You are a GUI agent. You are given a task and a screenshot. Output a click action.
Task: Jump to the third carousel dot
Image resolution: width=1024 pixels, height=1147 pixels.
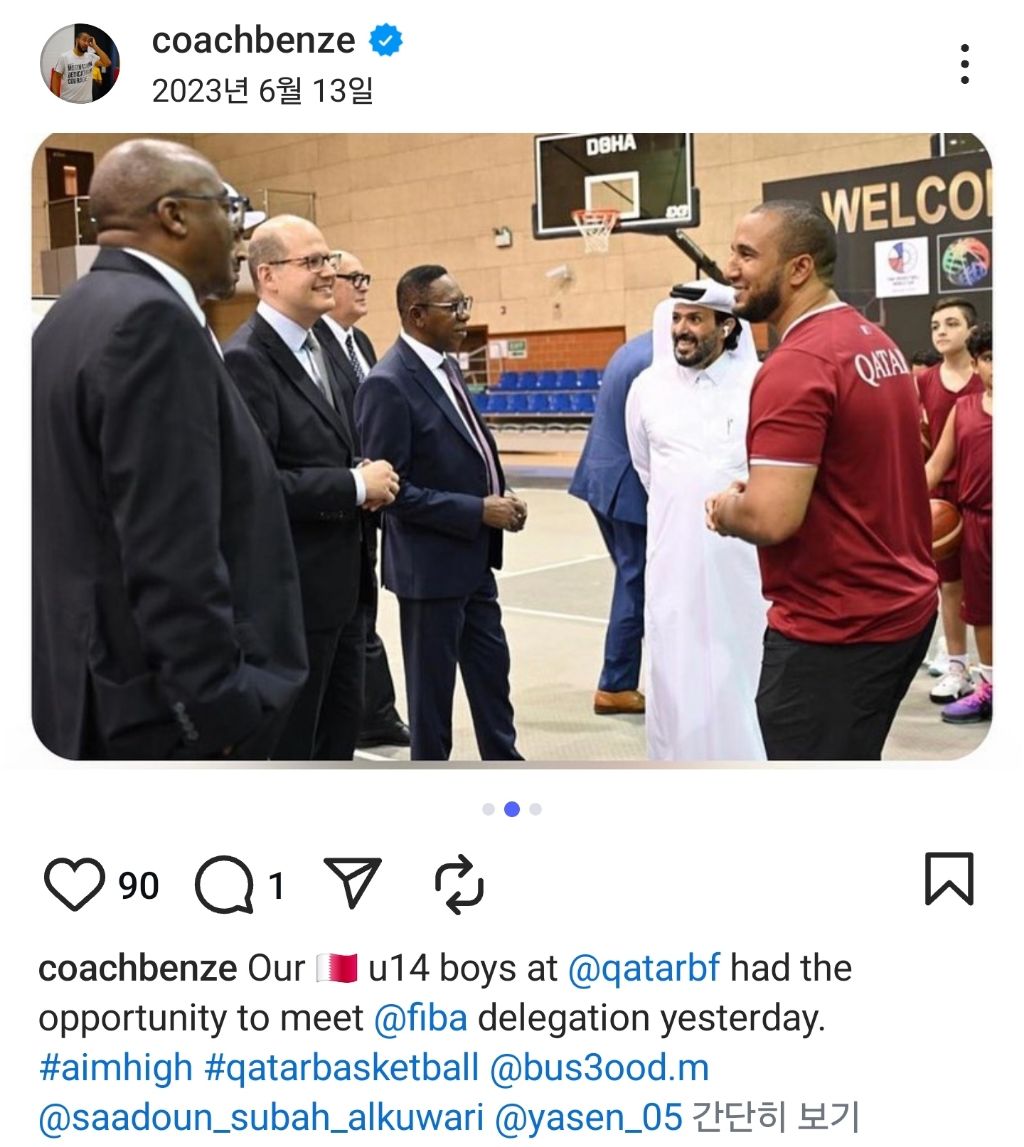coord(535,809)
